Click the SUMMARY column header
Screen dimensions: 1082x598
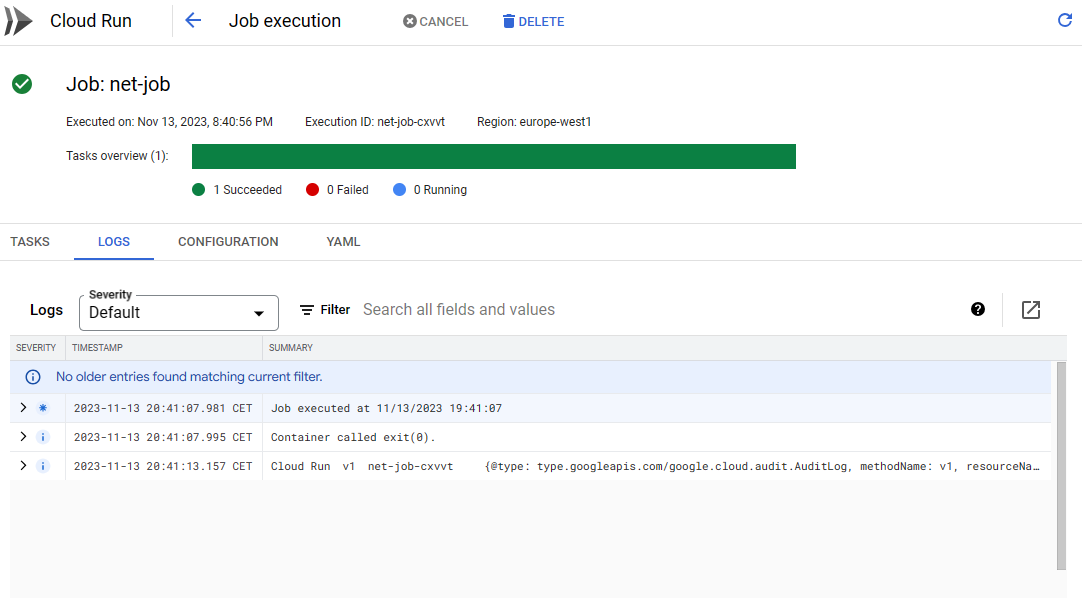point(291,348)
